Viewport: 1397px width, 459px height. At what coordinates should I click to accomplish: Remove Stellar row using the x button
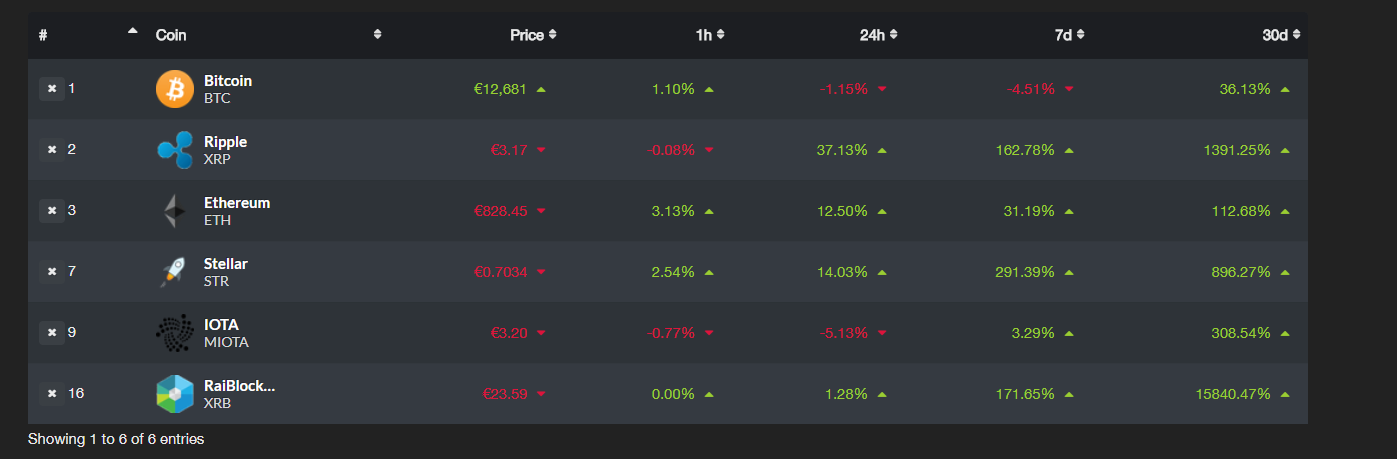click(x=52, y=272)
